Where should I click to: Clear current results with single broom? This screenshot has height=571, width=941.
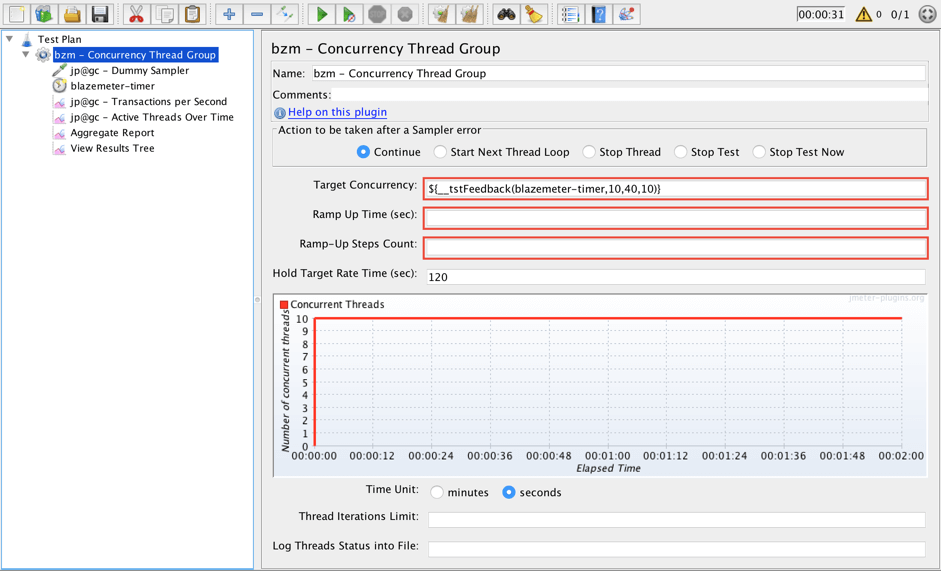[442, 14]
